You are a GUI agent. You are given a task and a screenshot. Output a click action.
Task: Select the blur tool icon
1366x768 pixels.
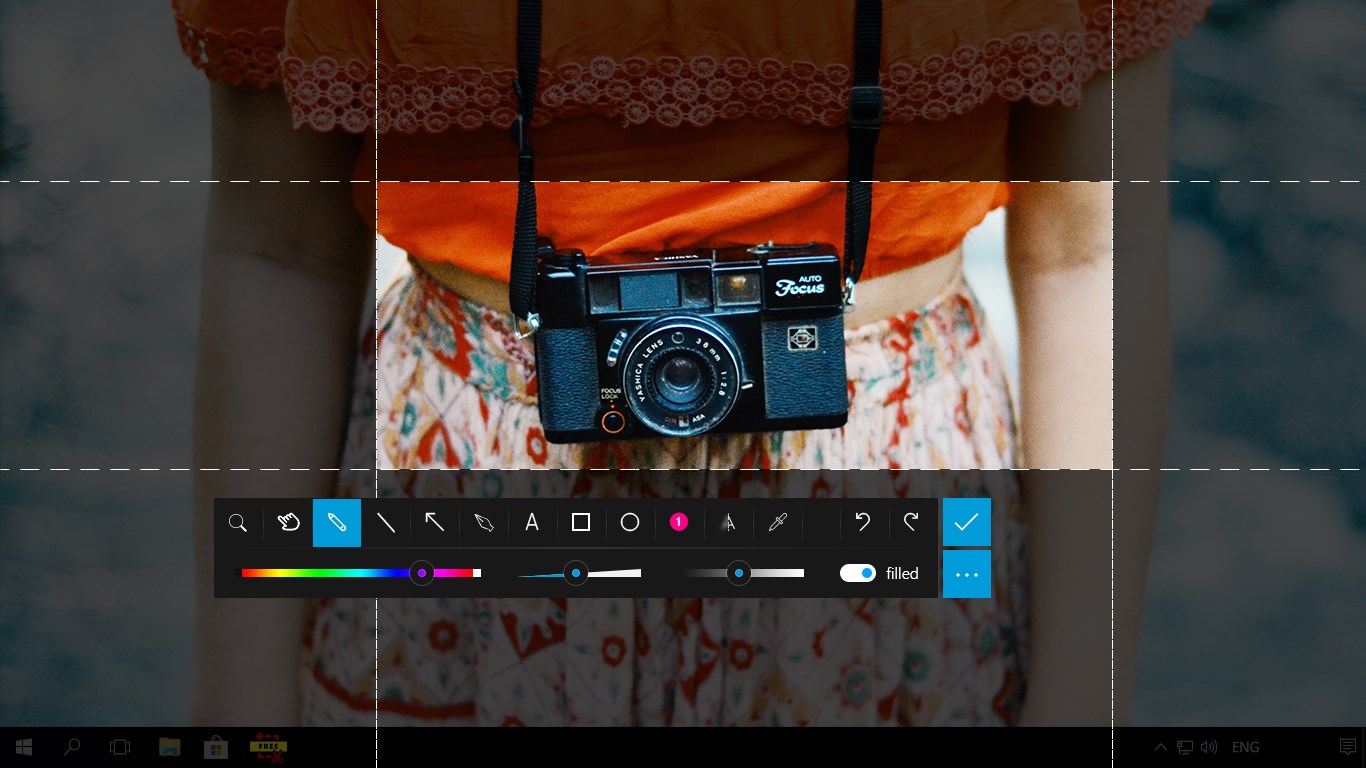(728, 523)
